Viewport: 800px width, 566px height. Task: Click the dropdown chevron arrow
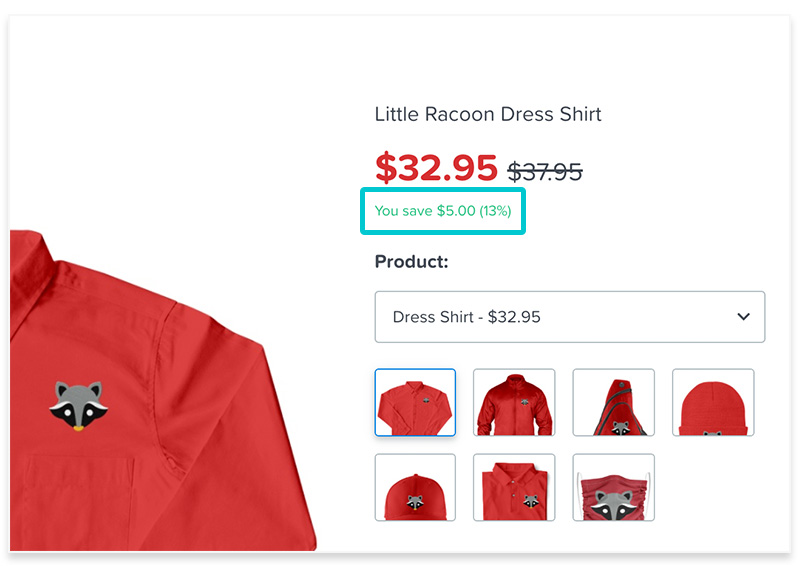pyautogui.click(x=743, y=317)
